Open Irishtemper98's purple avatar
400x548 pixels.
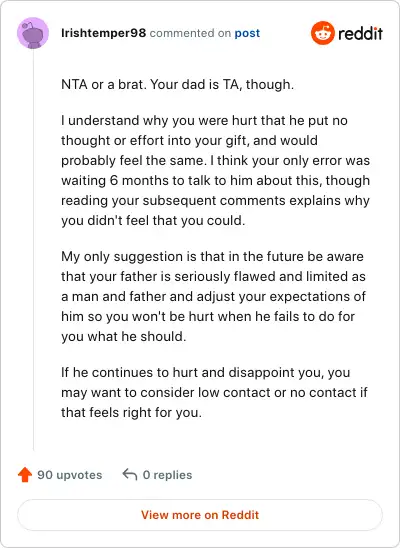tap(33, 33)
